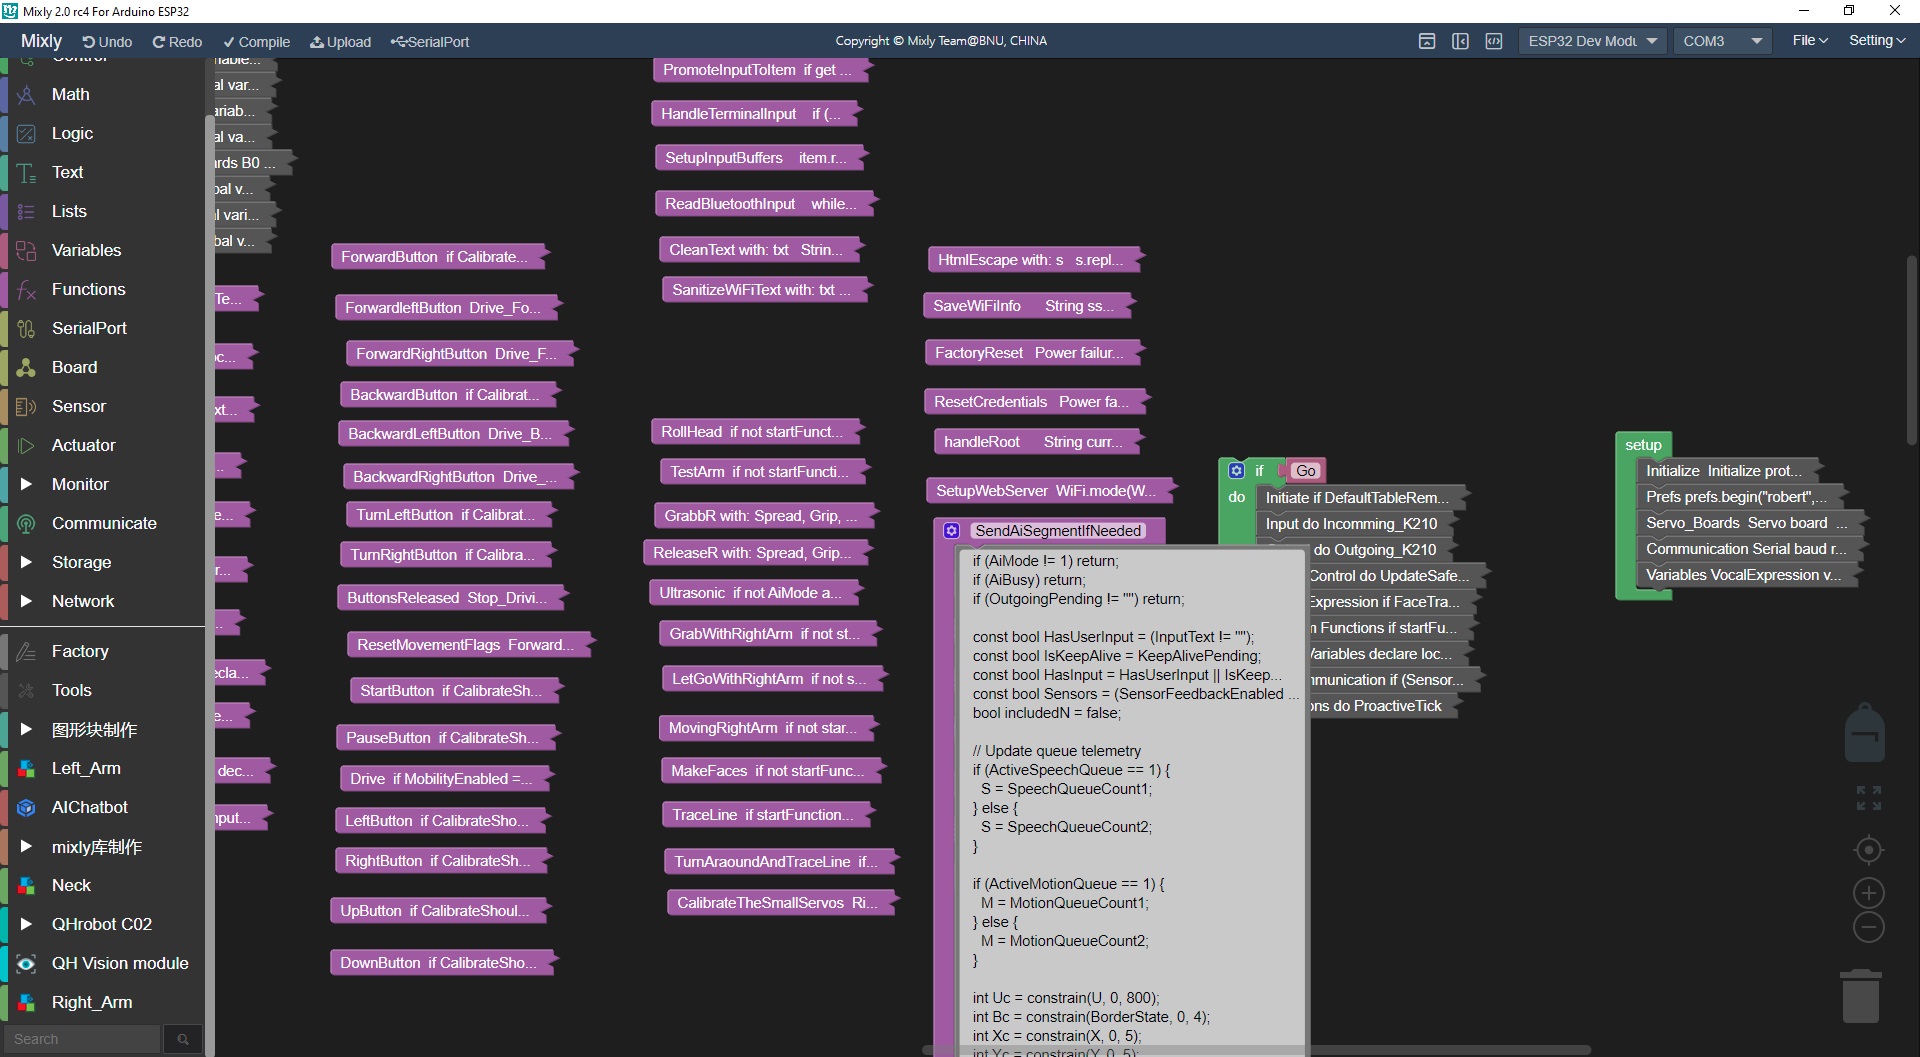This screenshot has width=1920, height=1057.
Task: Click the workspace vertical scrollbar
Action: pyautogui.click(x=1911, y=350)
